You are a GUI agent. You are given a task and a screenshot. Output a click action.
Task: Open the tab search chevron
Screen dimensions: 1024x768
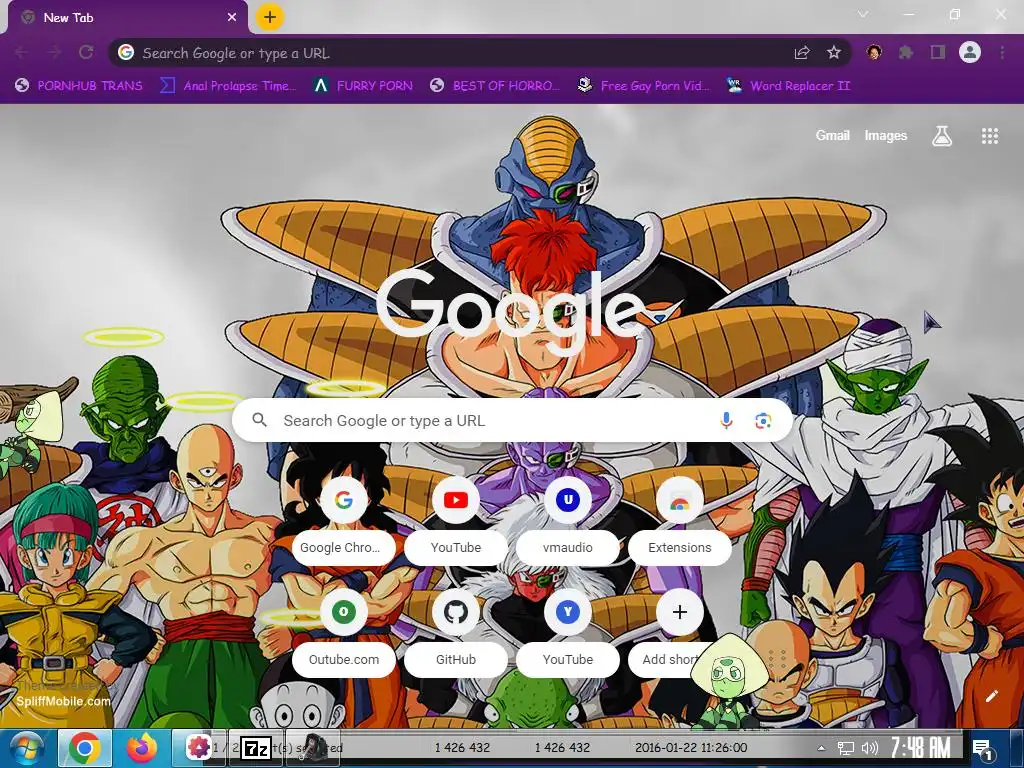point(863,14)
